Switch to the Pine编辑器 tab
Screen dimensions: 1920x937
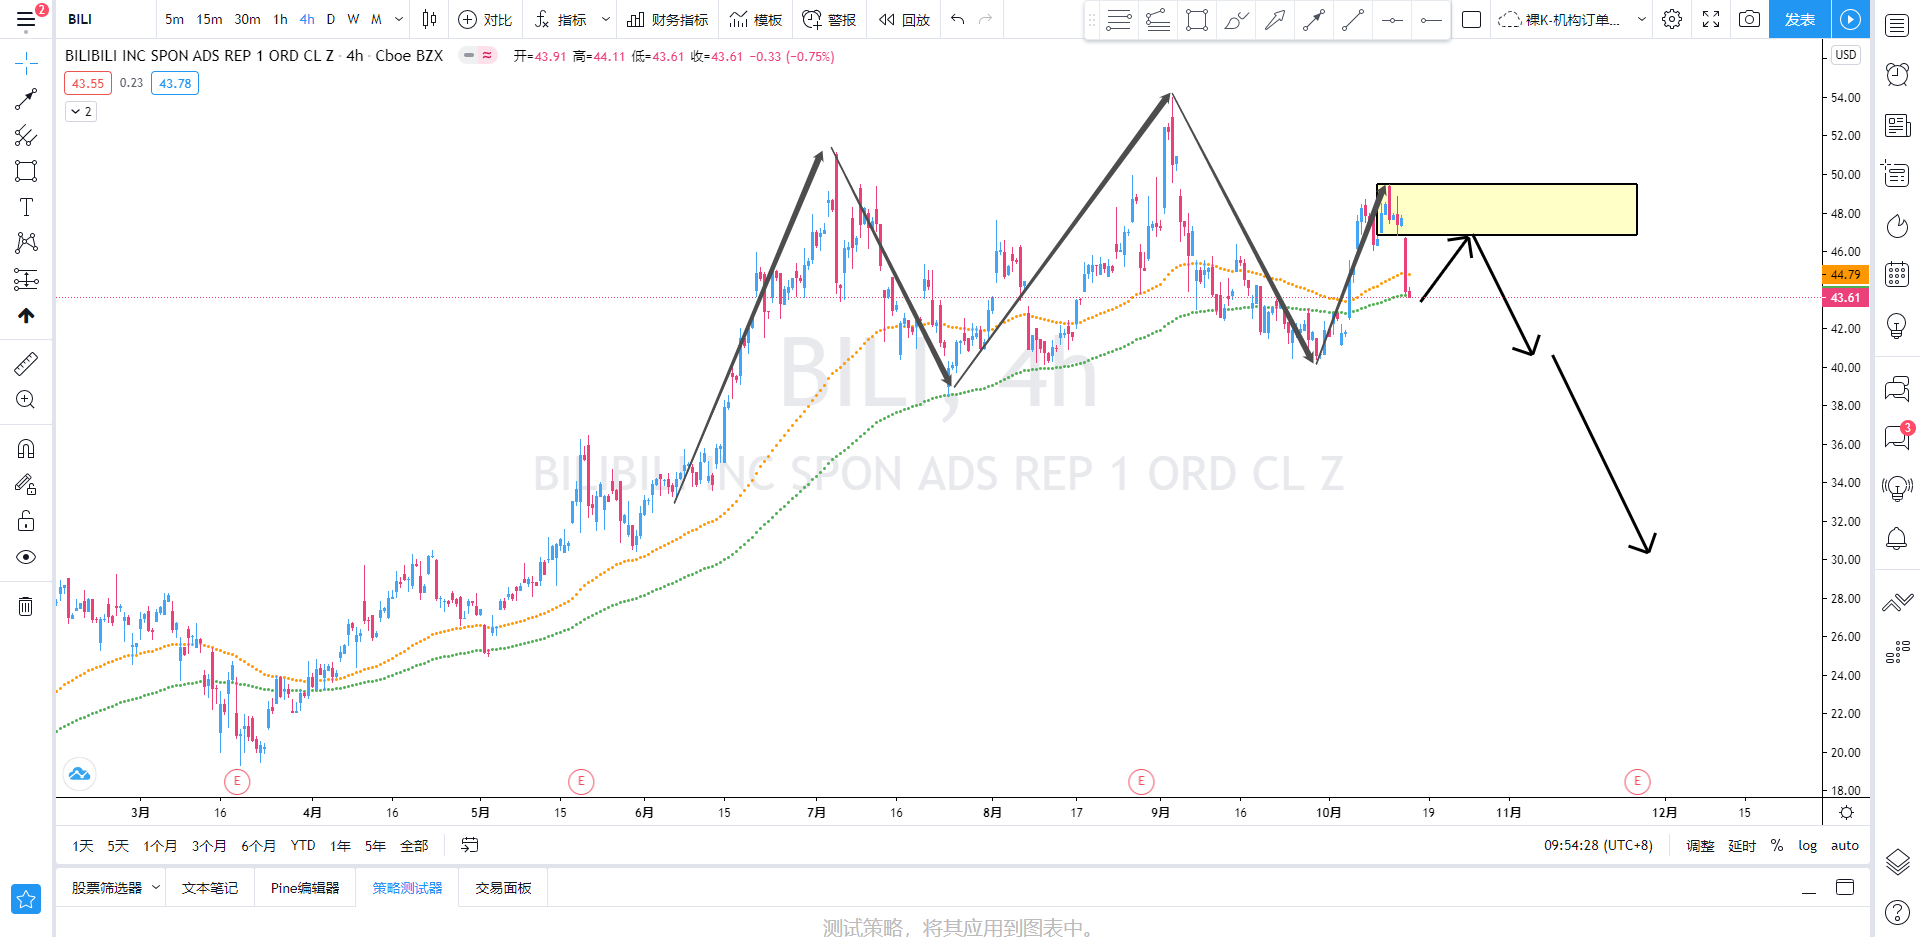(305, 888)
